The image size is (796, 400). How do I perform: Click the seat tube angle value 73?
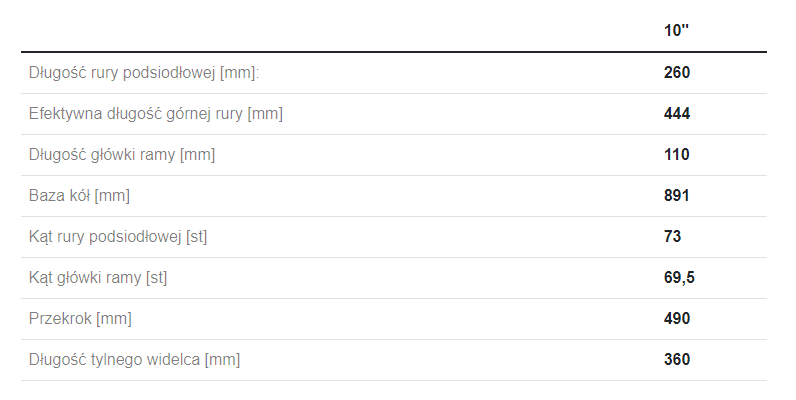coord(672,237)
